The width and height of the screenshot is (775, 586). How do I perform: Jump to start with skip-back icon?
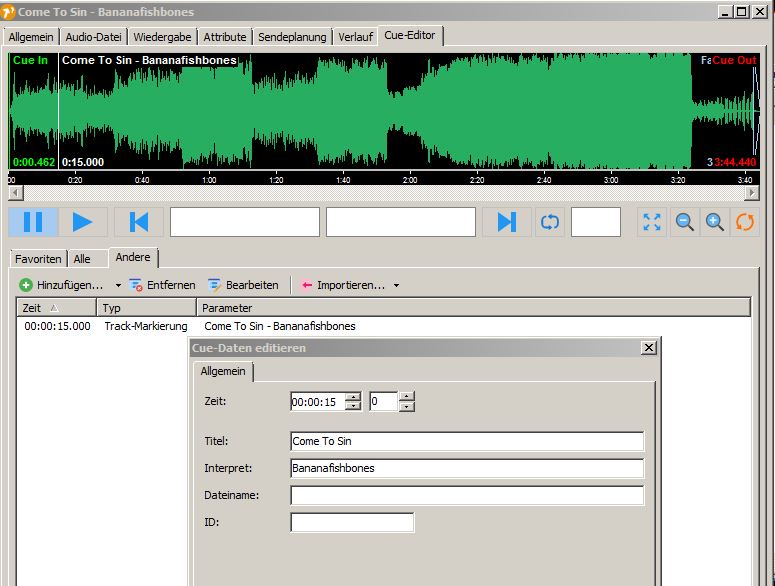(139, 222)
